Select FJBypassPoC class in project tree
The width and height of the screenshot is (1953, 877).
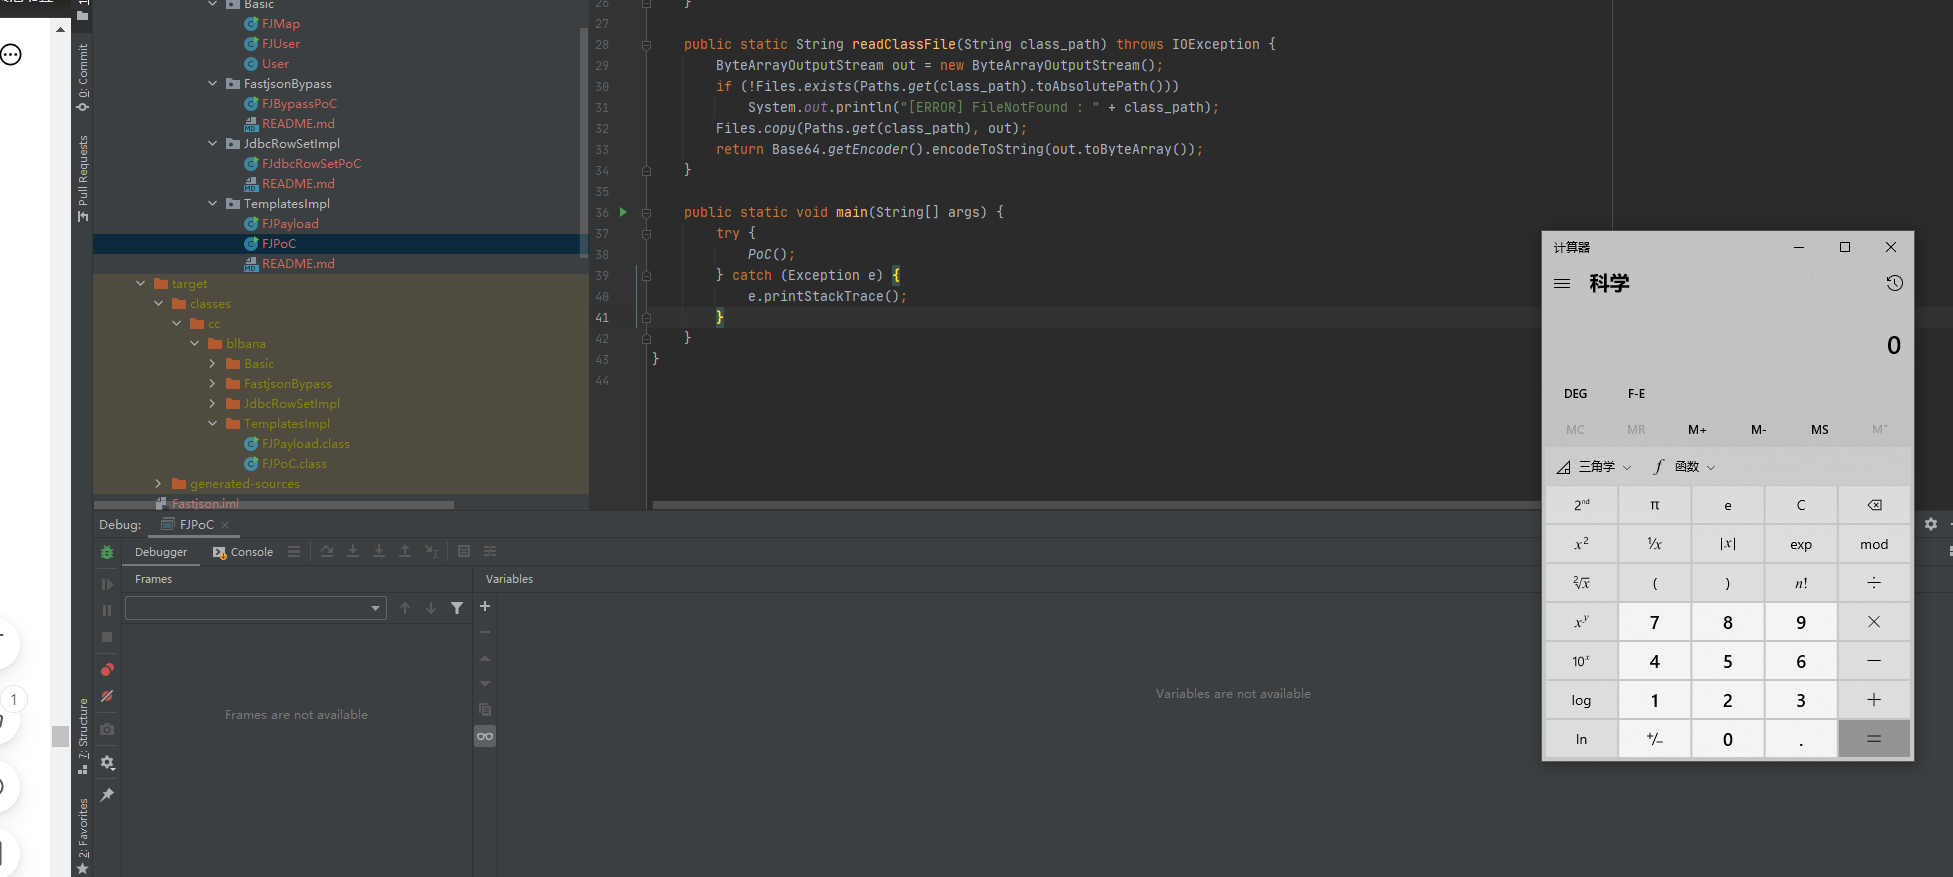(299, 104)
